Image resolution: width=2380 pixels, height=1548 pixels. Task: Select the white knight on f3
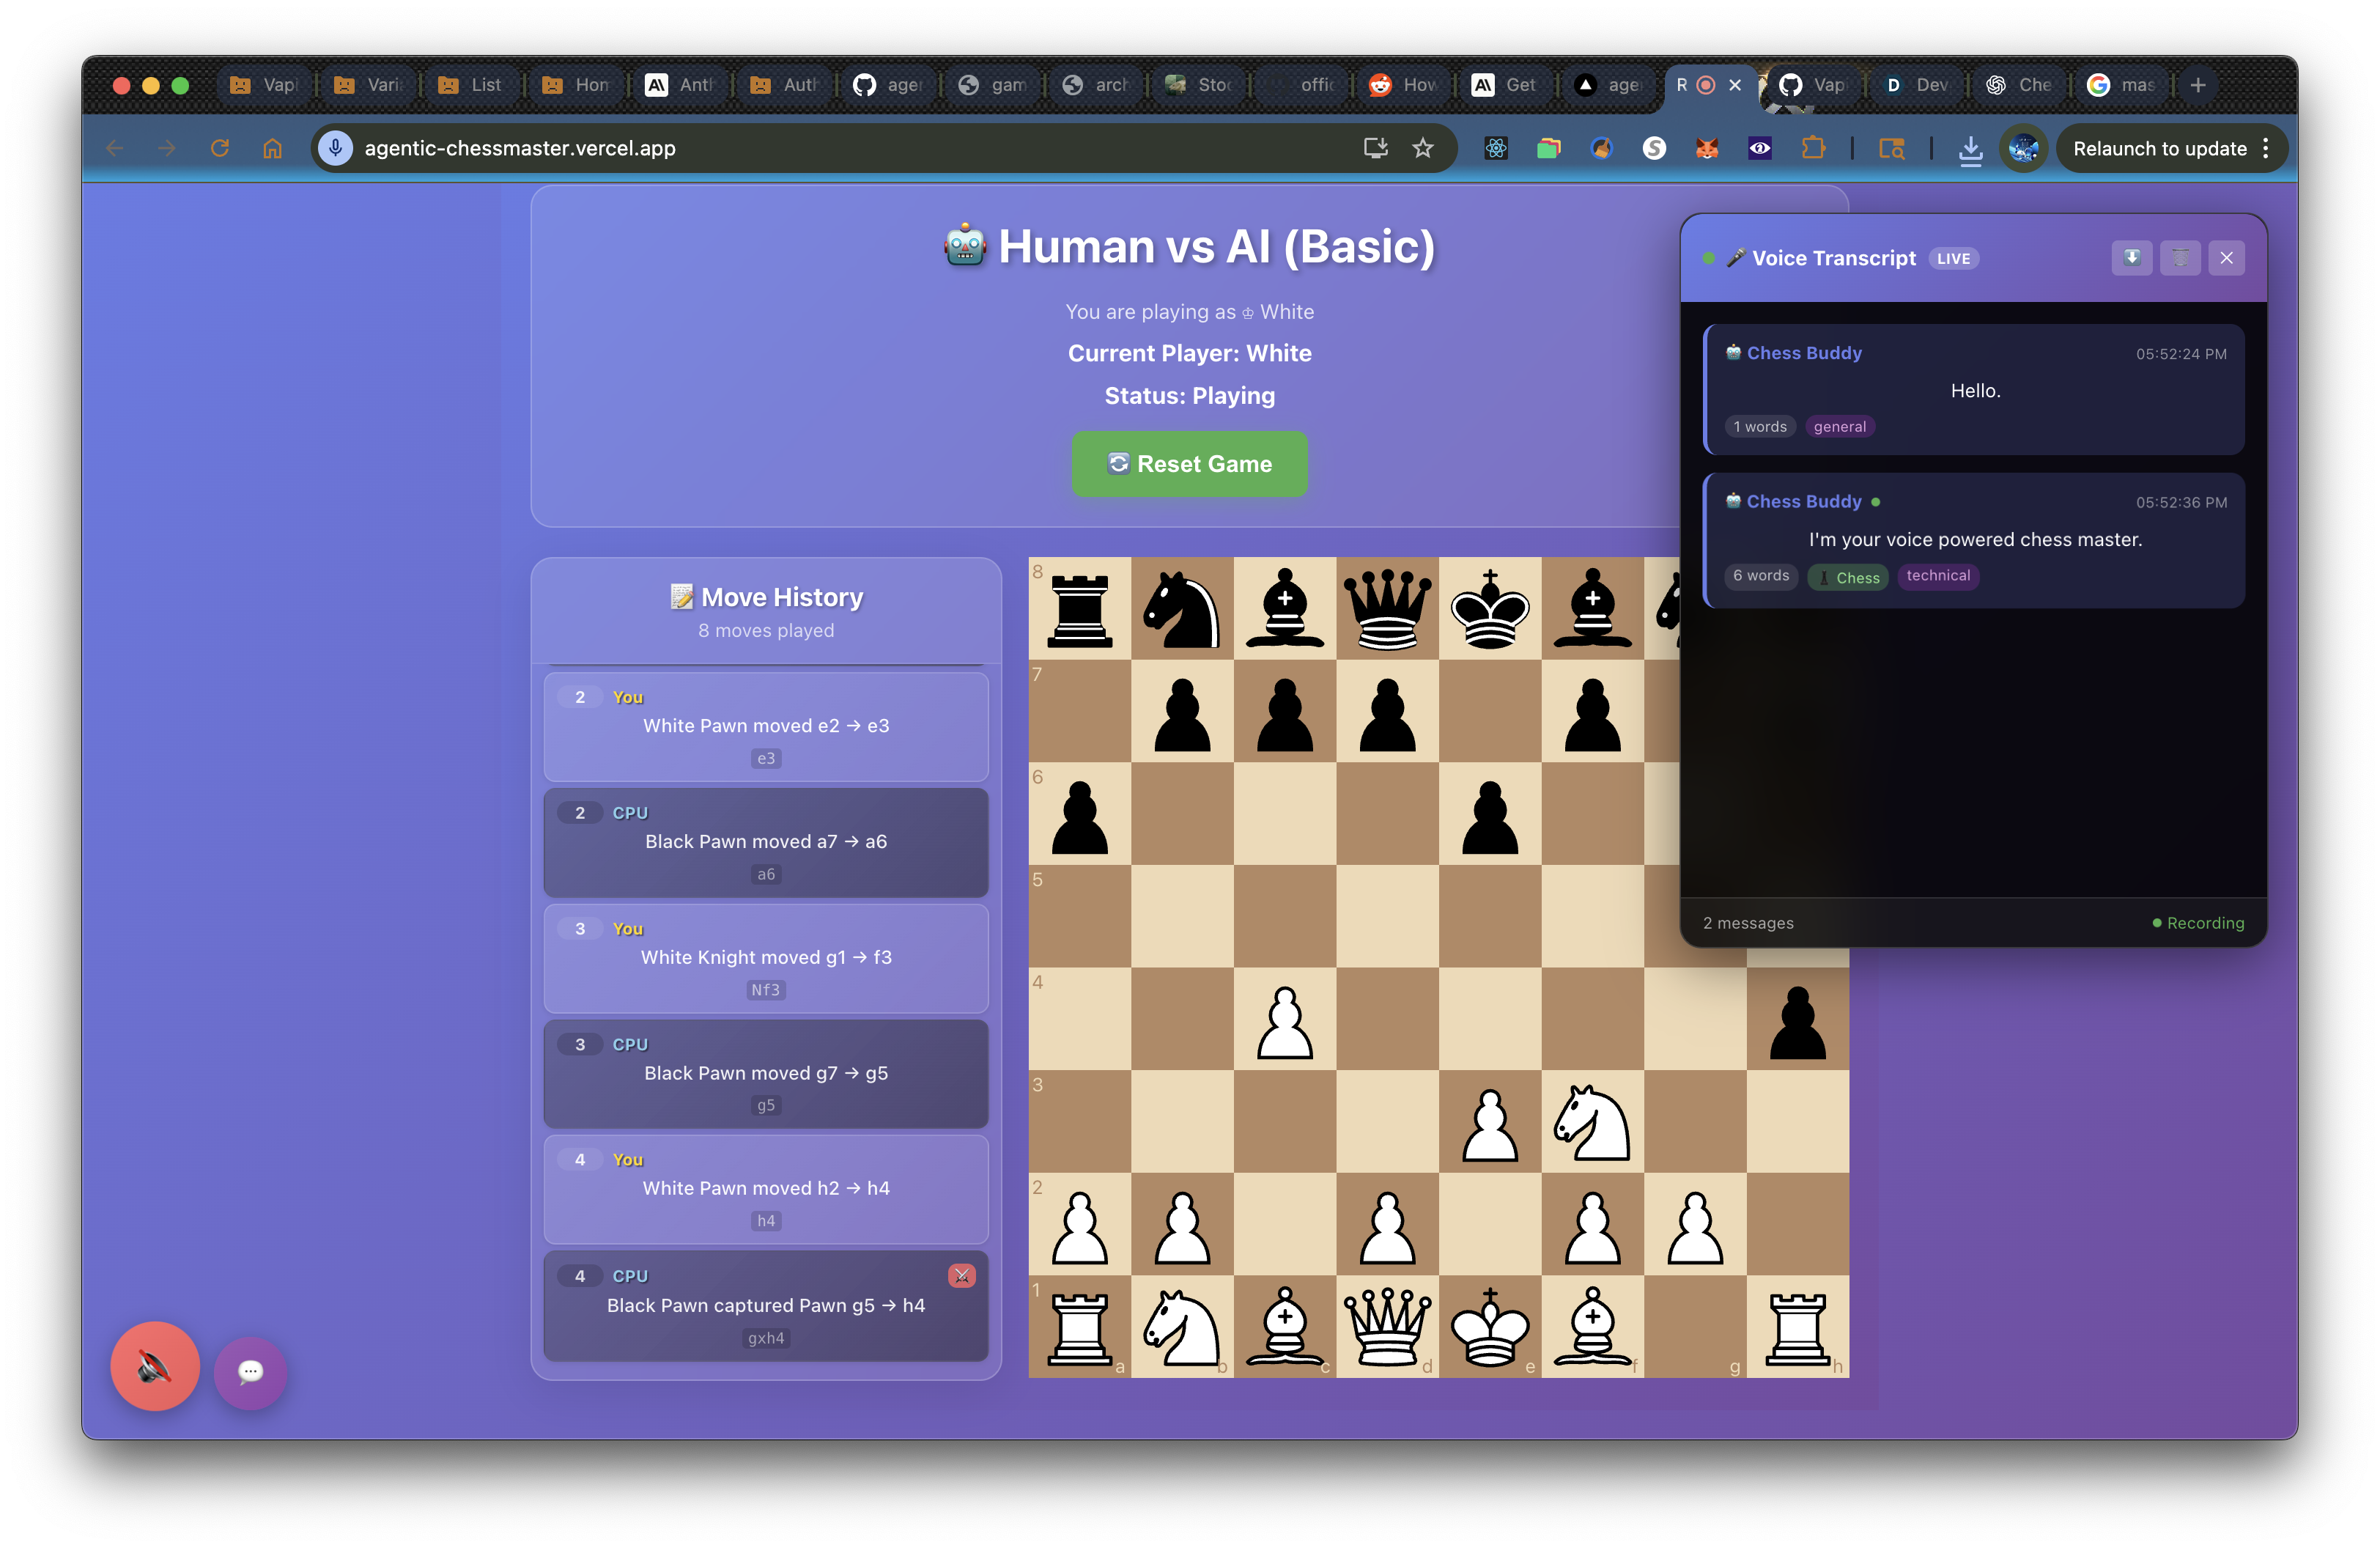(1592, 1122)
